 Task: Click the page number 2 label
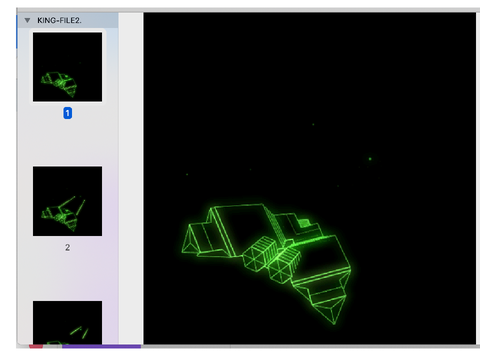[x=68, y=247]
